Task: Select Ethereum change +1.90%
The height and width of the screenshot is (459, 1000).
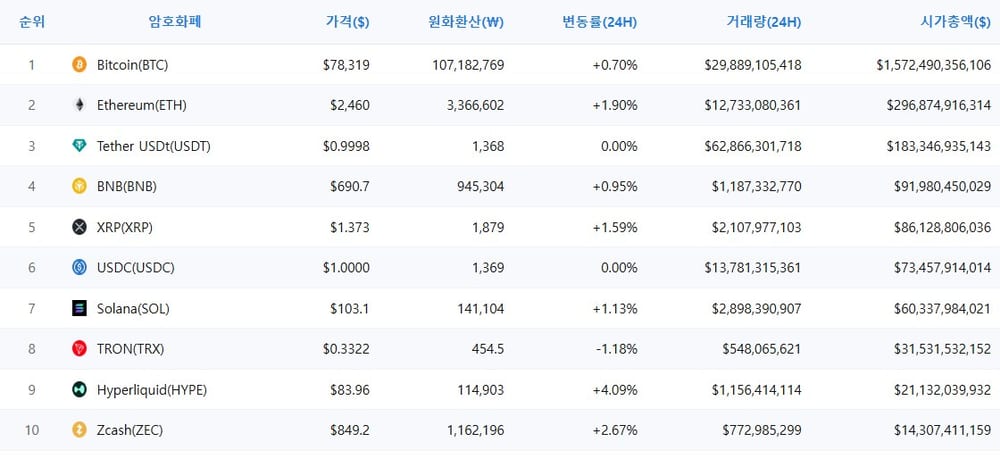Action: [x=615, y=105]
